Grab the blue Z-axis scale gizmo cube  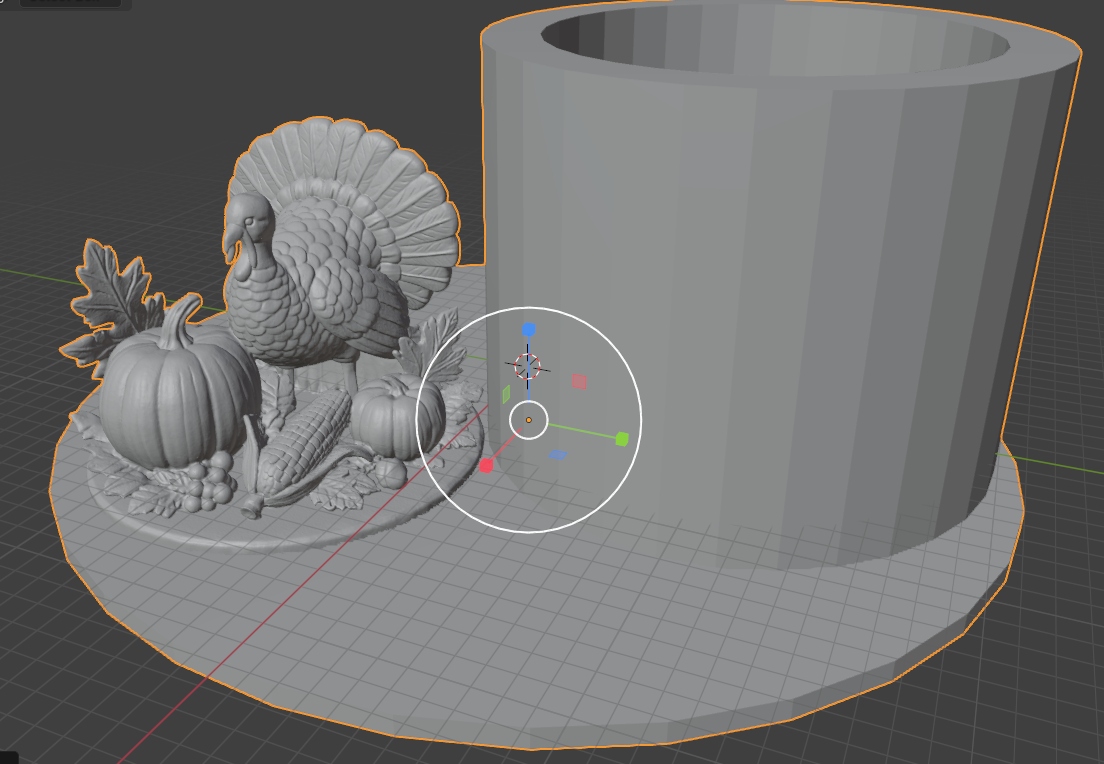[x=529, y=330]
